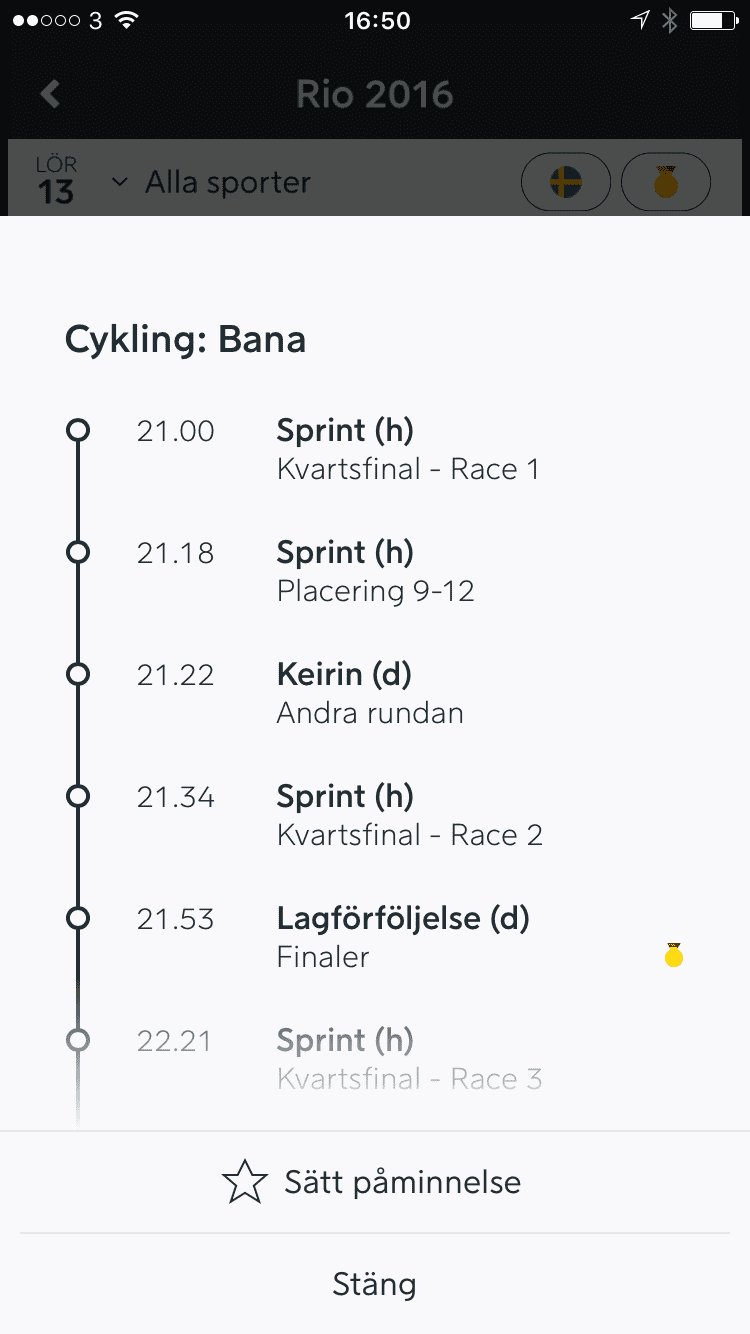Tap the Sätt påminnelse button
750x1334 pixels.
click(375, 1183)
